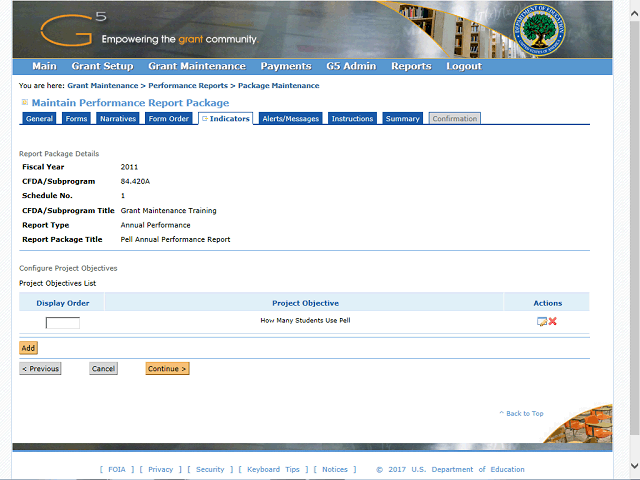
Task: Switch to the Forms tab
Action: pyautogui.click(x=76, y=118)
